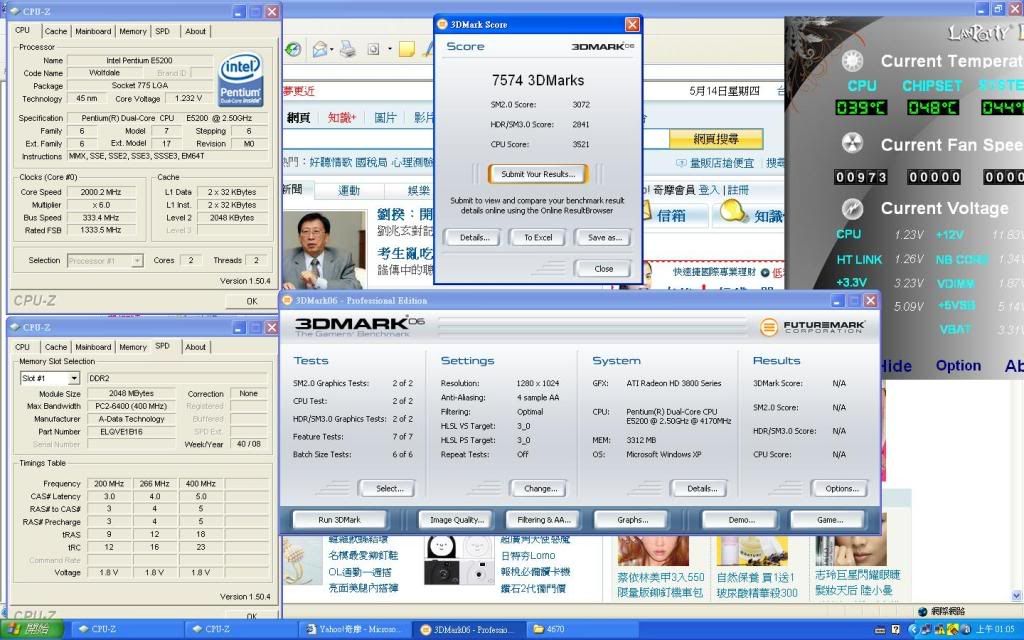This screenshot has height=640, width=1024.
Task: Click the Graphs button in 3DMark06
Action: point(632,520)
